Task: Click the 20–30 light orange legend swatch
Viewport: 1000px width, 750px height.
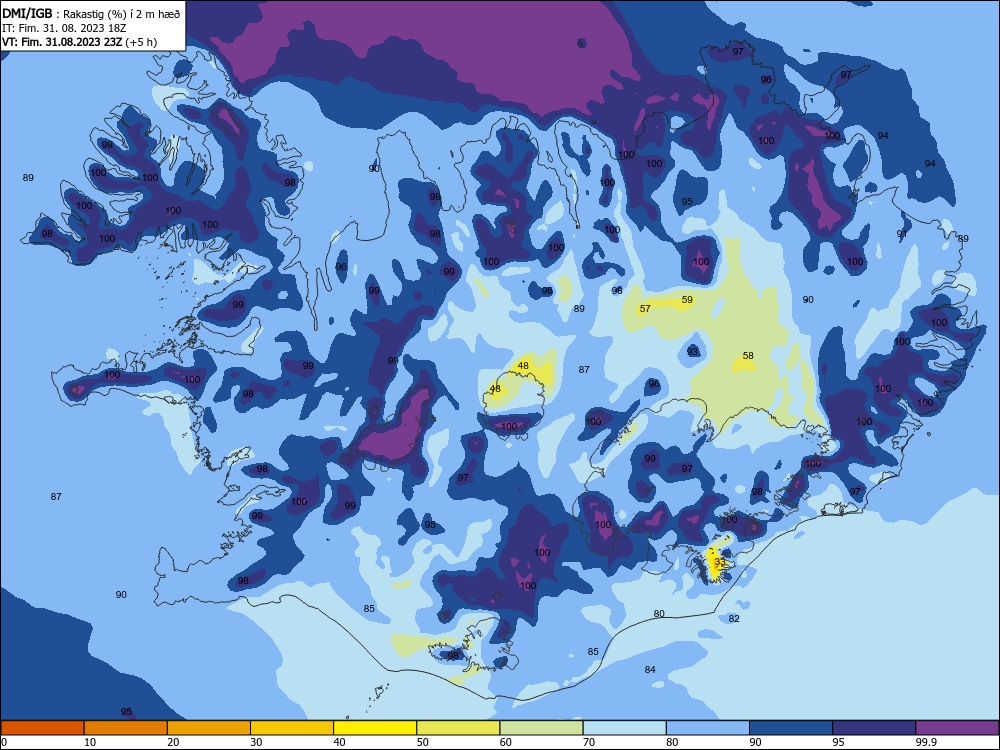Action: pos(209,728)
